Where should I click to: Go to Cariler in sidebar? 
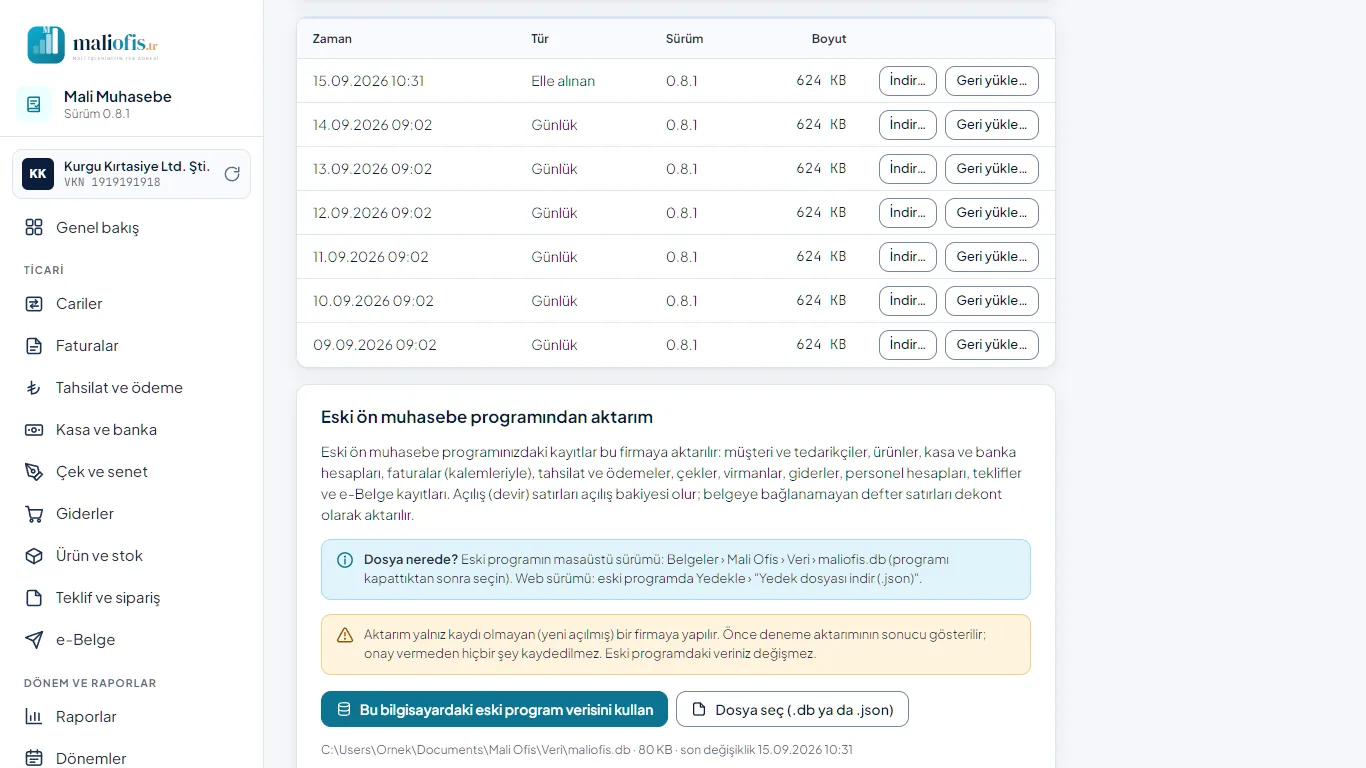[131, 304]
